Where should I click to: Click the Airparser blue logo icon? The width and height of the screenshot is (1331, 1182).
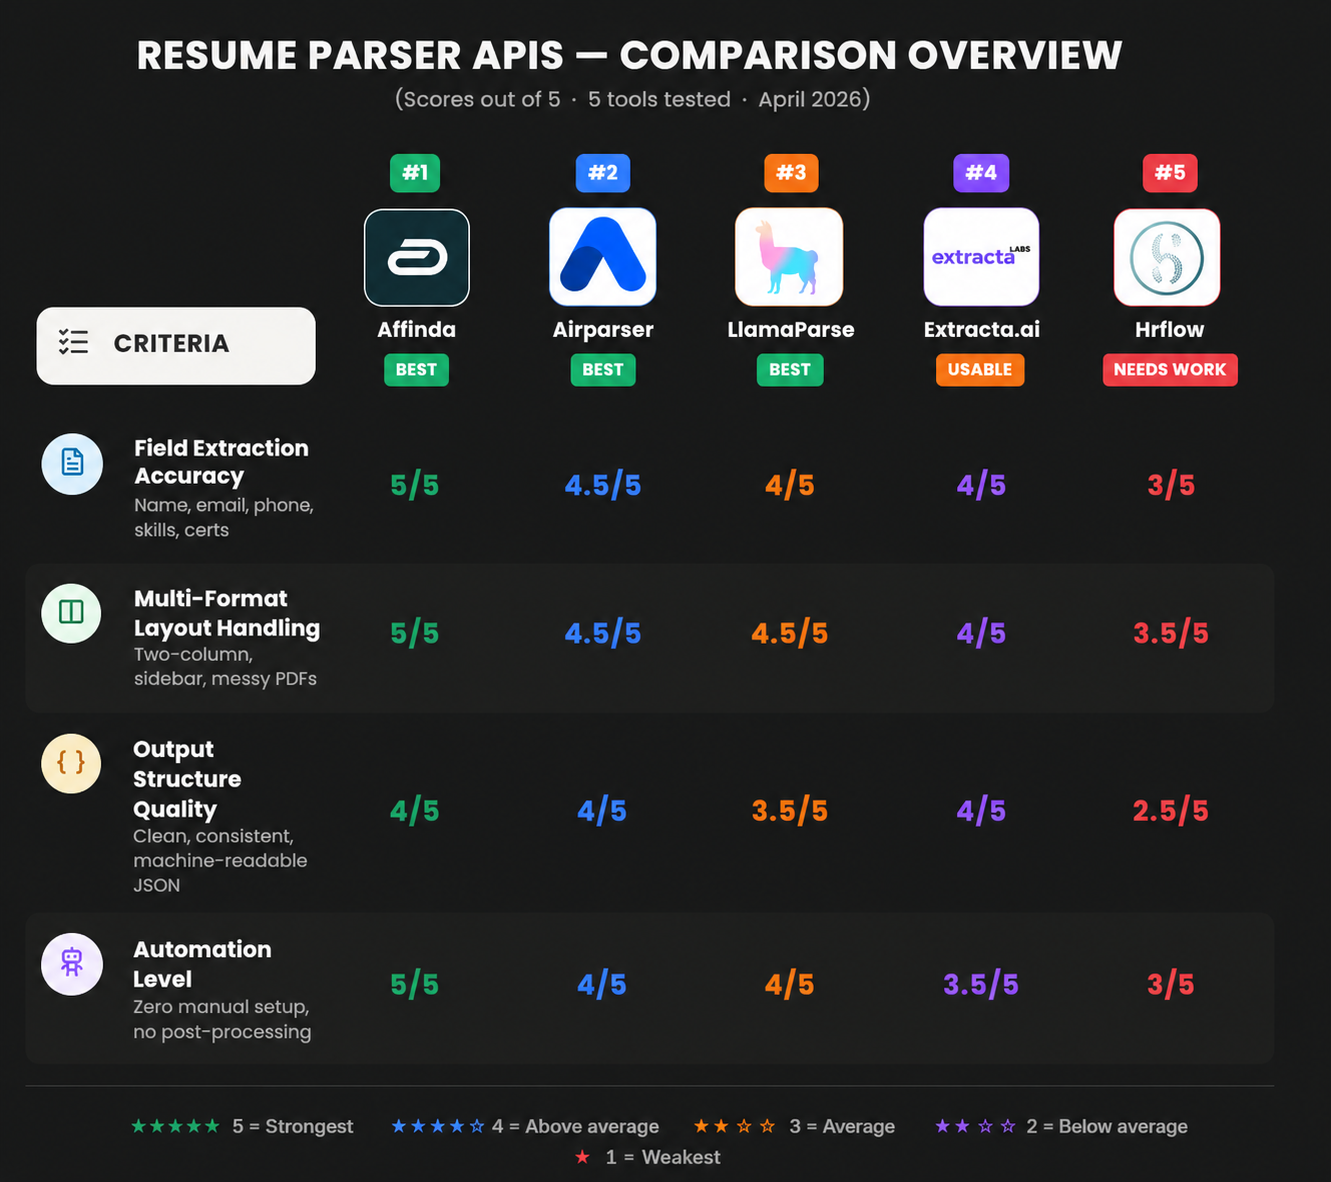click(x=603, y=257)
